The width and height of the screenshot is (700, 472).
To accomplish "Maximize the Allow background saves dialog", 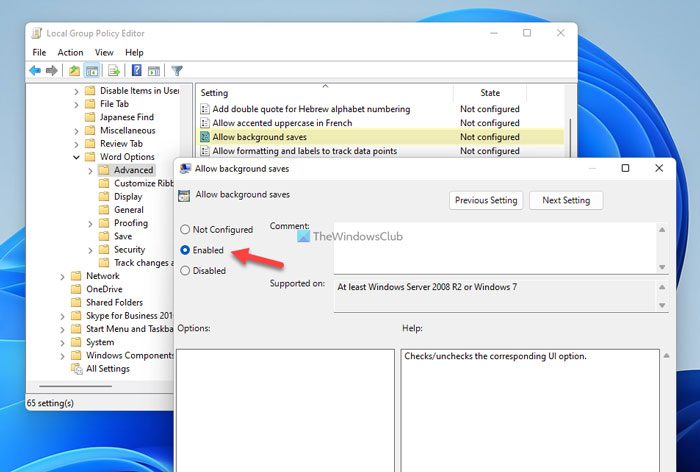I will tap(625, 168).
